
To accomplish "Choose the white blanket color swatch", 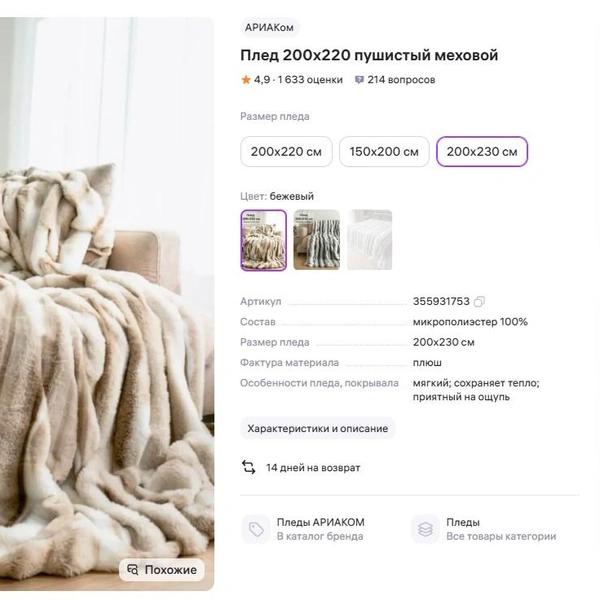I will (x=370, y=240).
